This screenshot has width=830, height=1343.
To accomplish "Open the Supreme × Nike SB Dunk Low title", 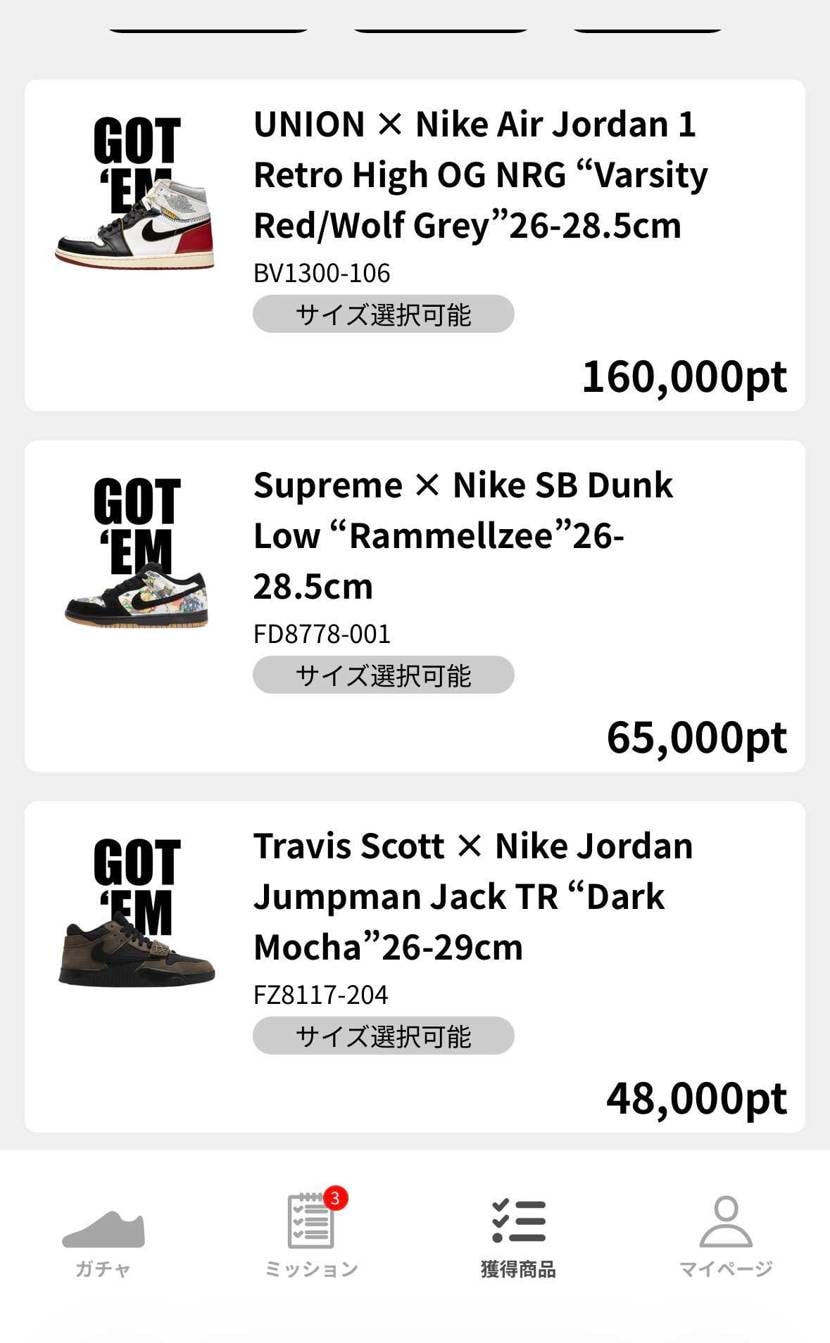I will coord(463,536).
